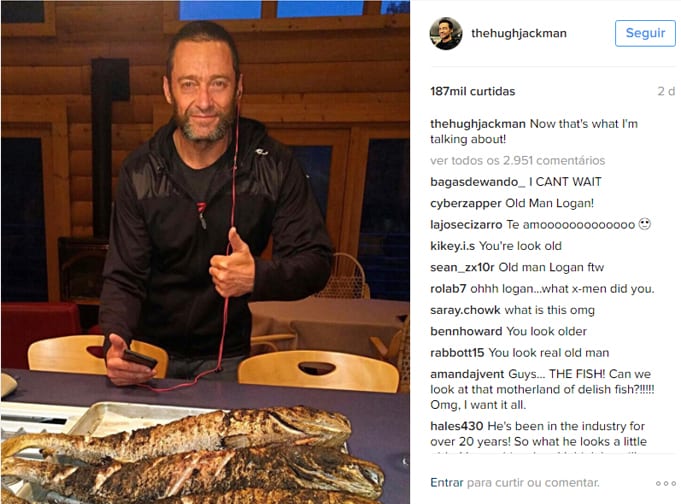View all 2.951 comentários link
Screen dimensions: 681x504
[517, 161]
